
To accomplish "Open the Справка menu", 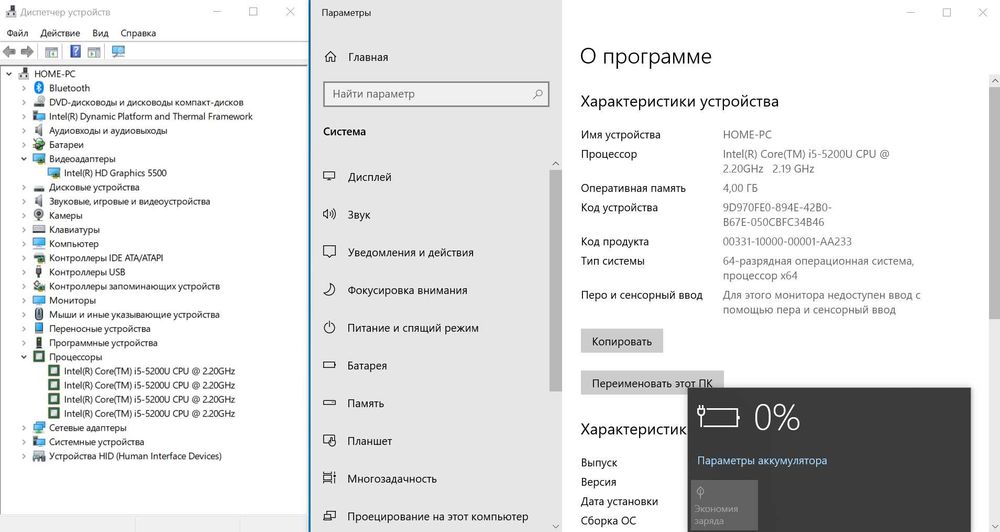I will click(138, 33).
